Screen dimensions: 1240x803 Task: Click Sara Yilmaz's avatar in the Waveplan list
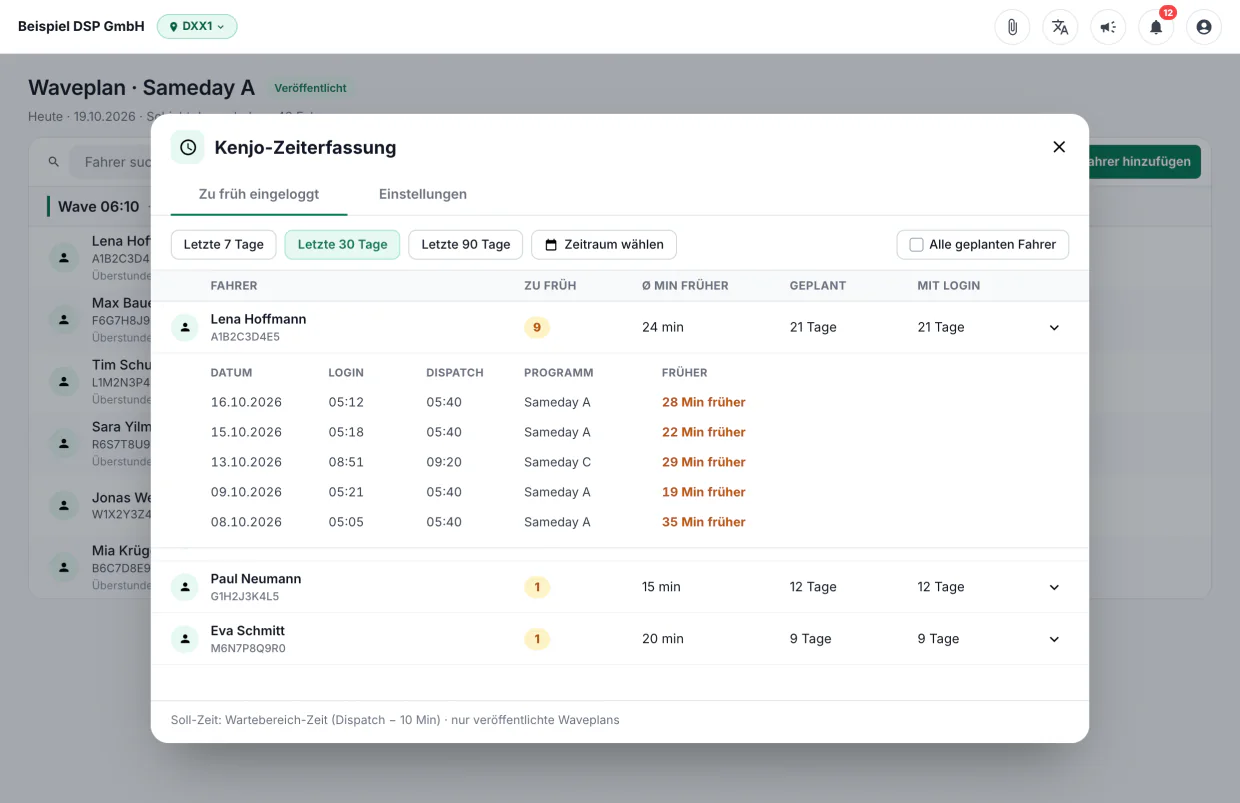[x=64, y=443]
